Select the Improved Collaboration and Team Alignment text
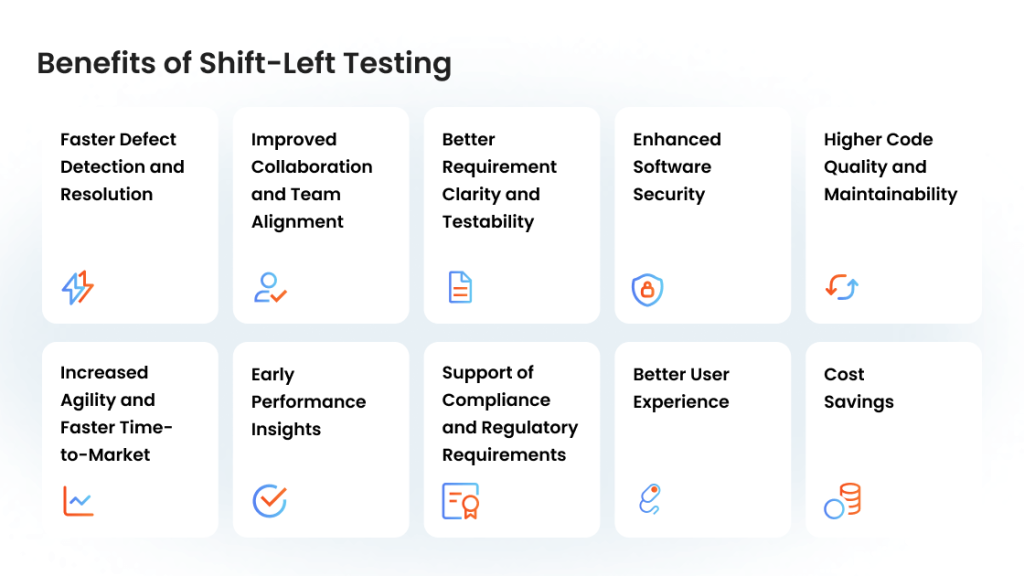Image resolution: width=1024 pixels, height=576 pixels. click(x=312, y=180)
